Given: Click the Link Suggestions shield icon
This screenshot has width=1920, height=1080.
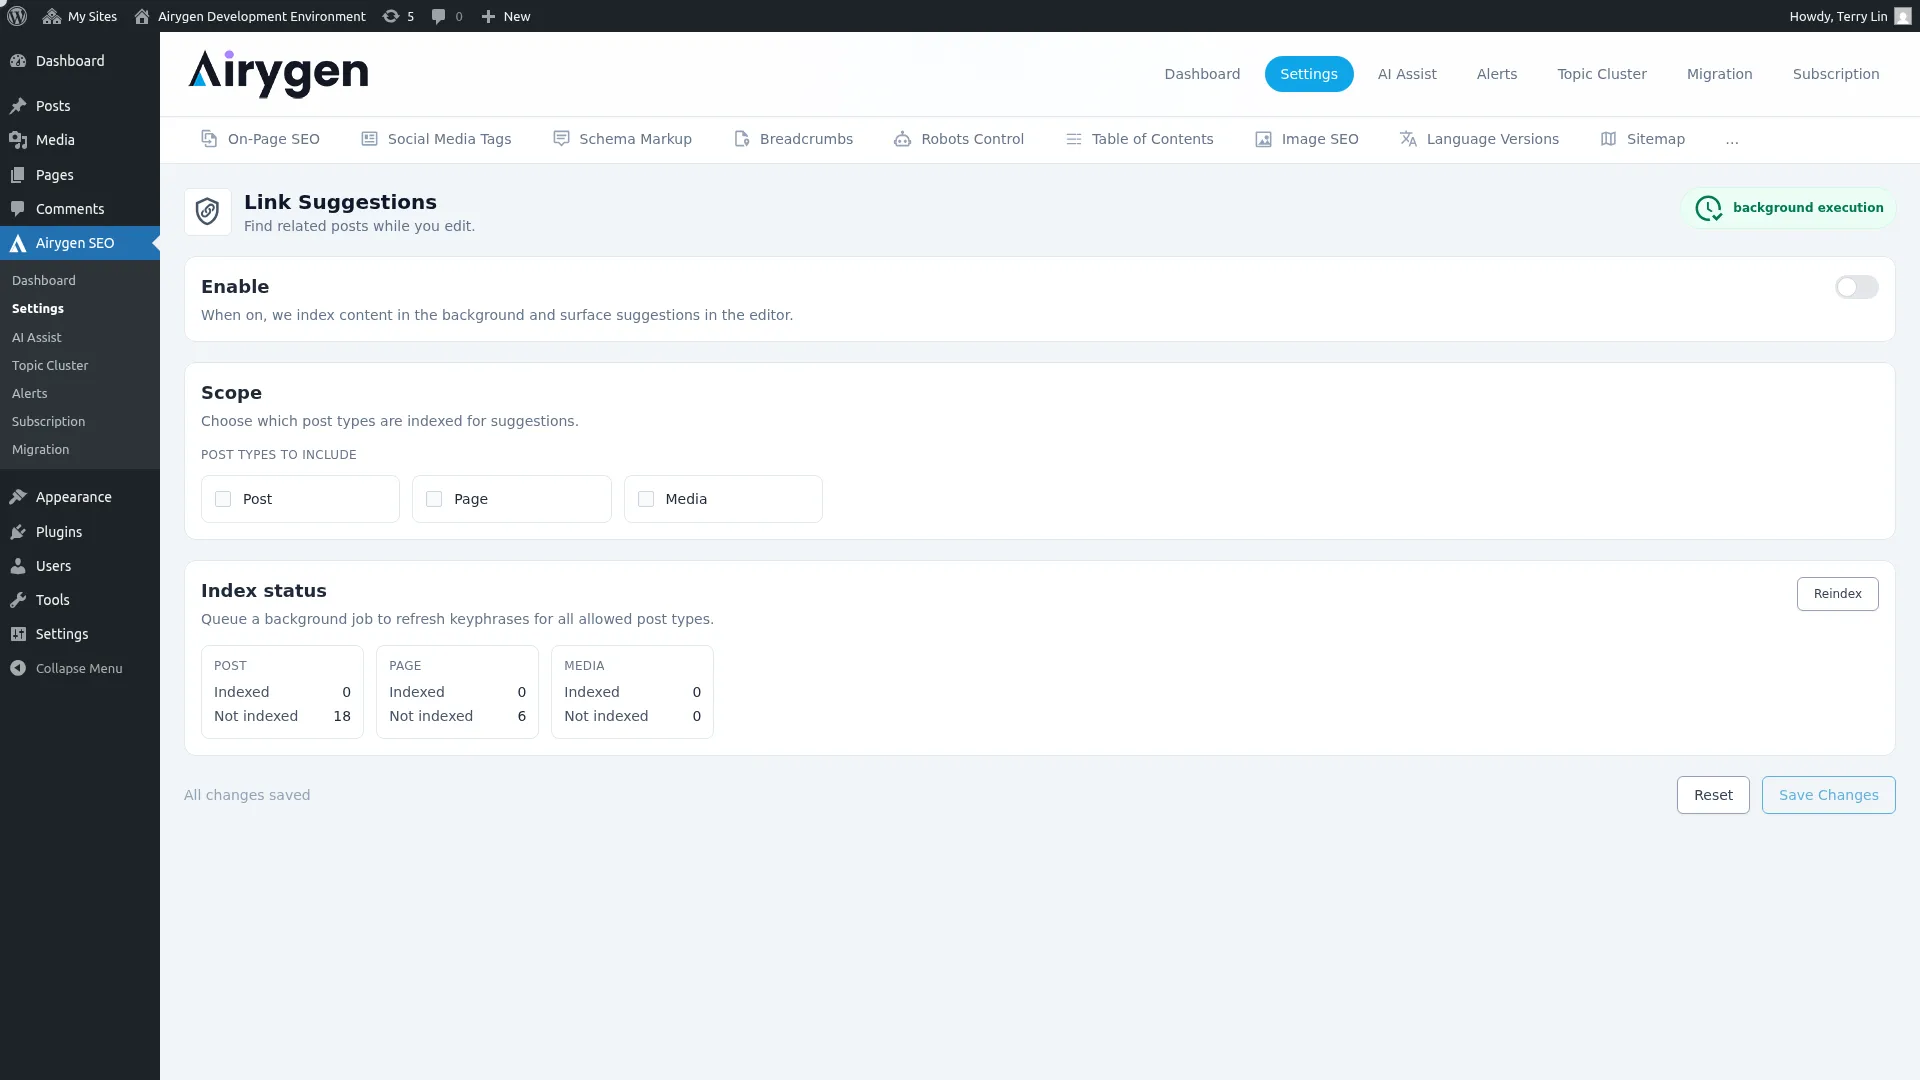Looking at the screenshot, I should pyautogui.click(x=208, y=212).
